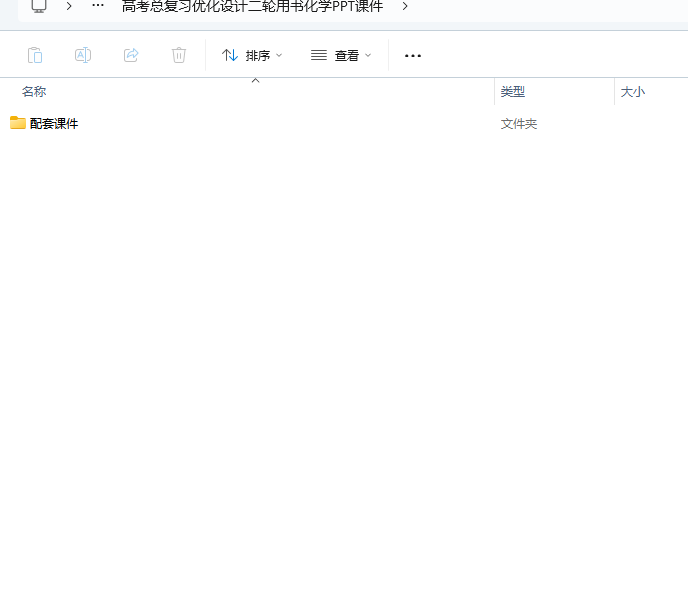The image size is (688, 599).
Task: Click the Rename icon in toolbar
Action: (x=83, y=55)
